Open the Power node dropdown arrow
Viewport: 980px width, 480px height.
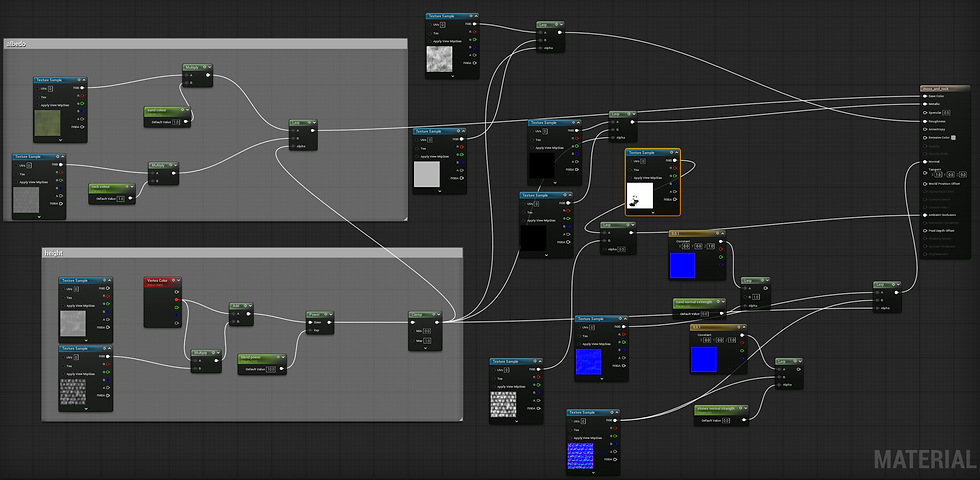(x=329, y=314)
